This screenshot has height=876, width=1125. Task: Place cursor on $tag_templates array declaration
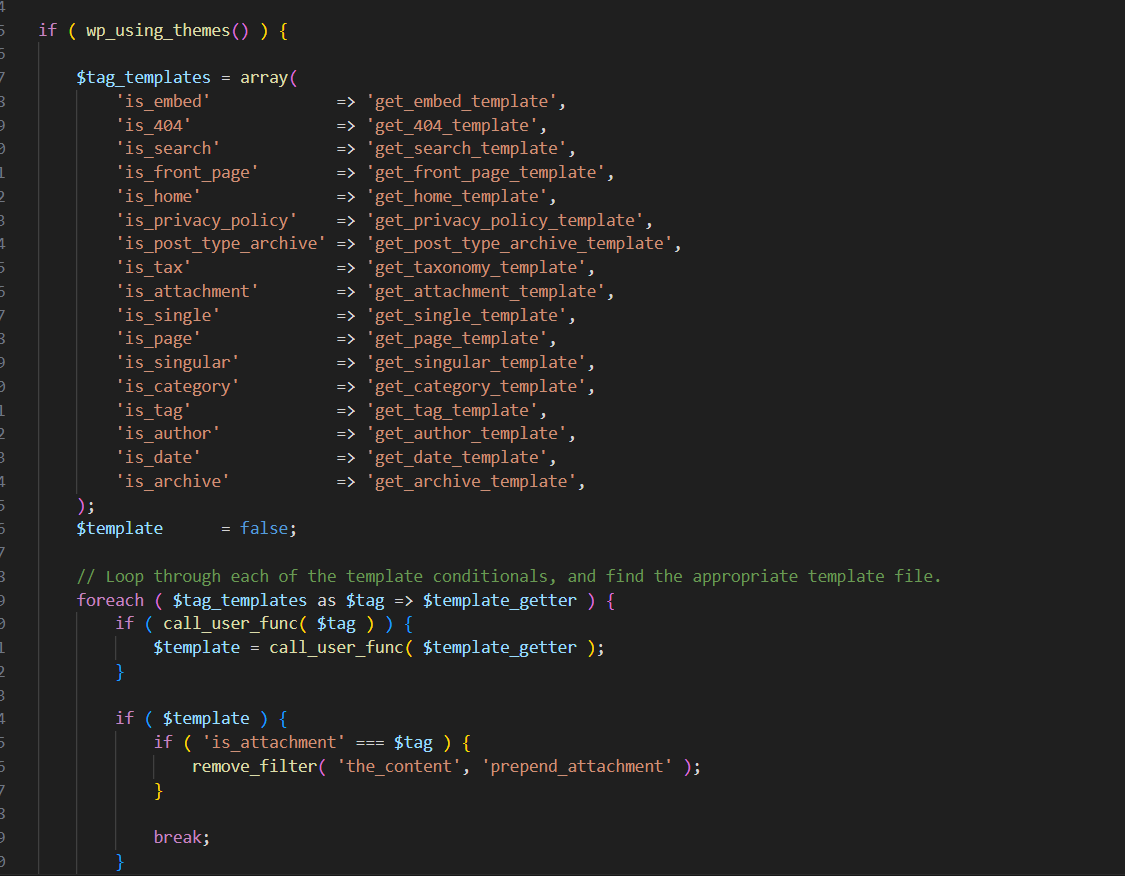click(143, 77)
